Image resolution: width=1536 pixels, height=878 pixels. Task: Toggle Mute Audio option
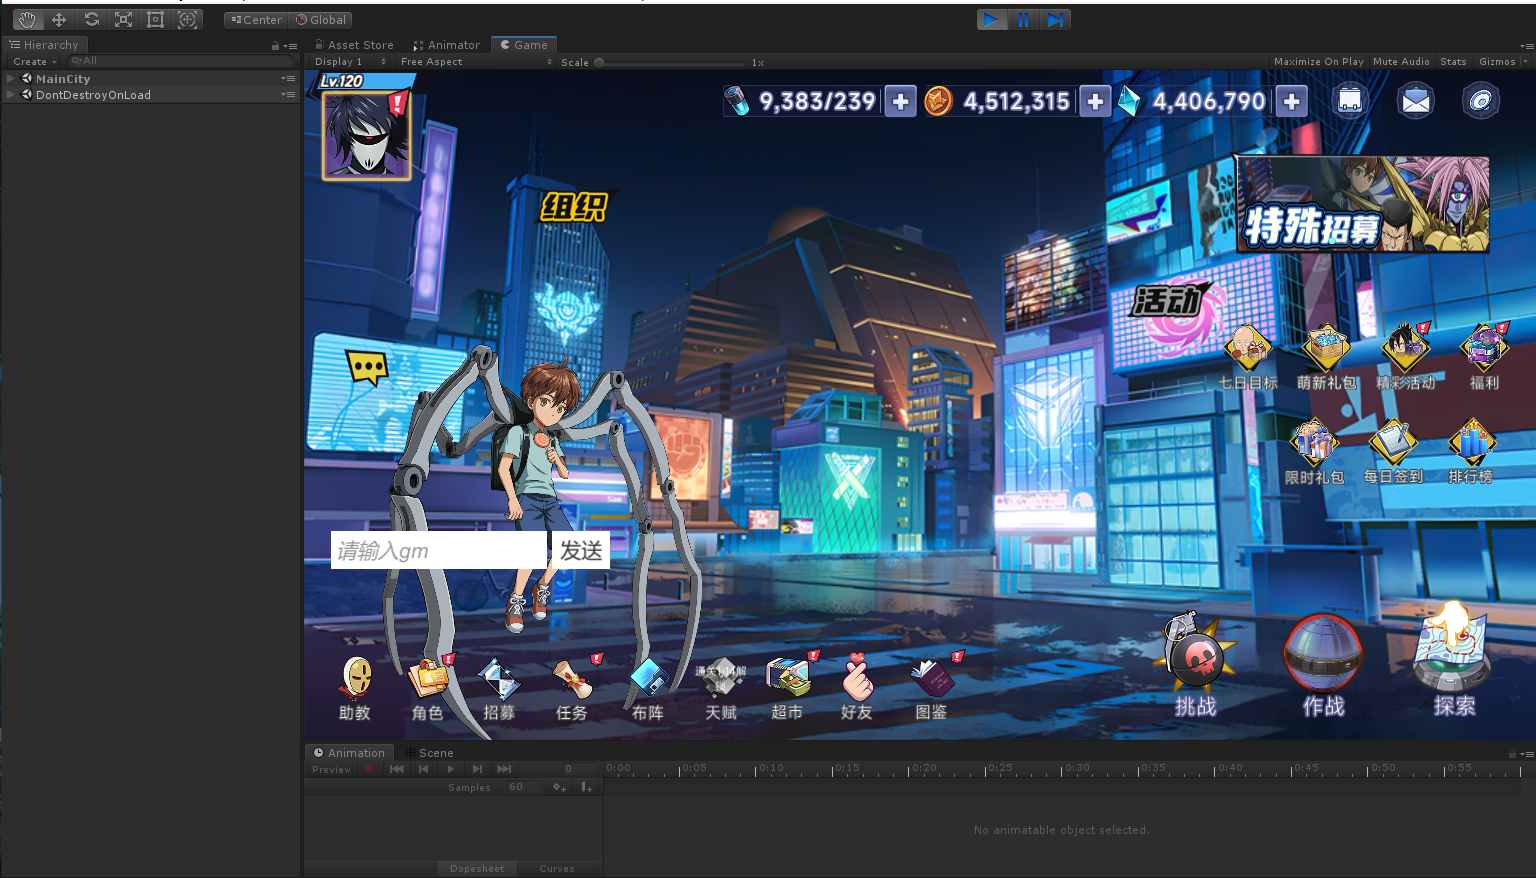click(1401, 62)
